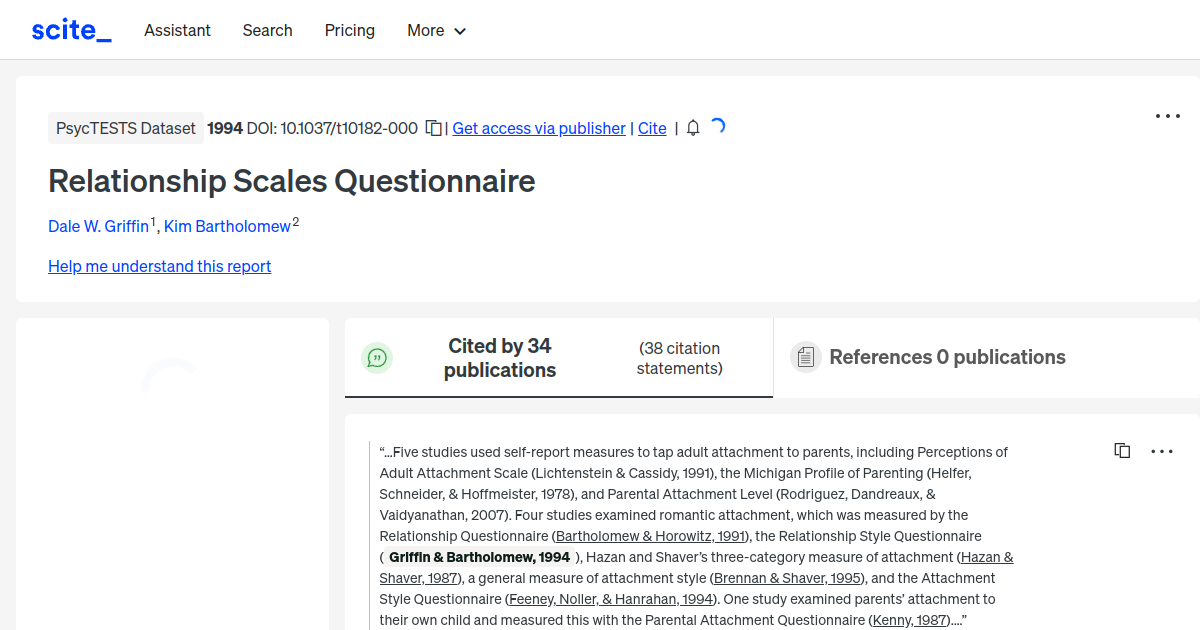This screenshot has width=1200, height=630.
Task: Switch to the Cited by 34 publications tab
Action: coord(500,358)
